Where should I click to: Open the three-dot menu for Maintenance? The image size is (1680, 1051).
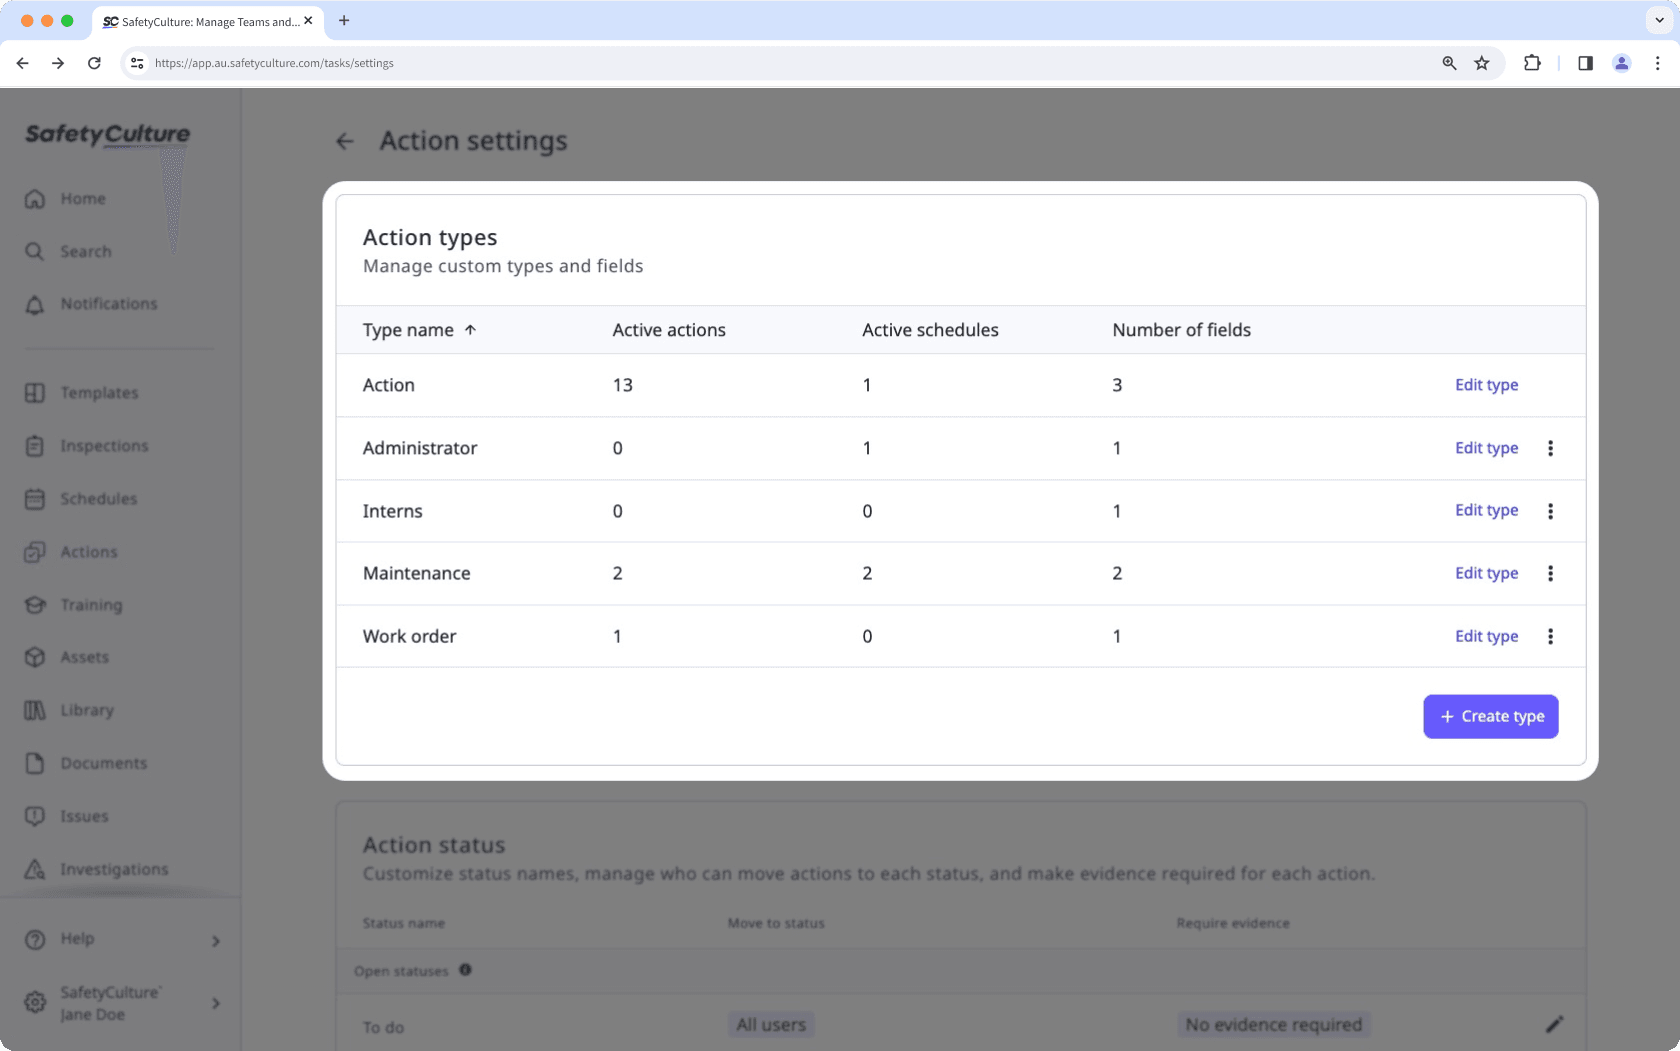click(x=1551, y=573)
